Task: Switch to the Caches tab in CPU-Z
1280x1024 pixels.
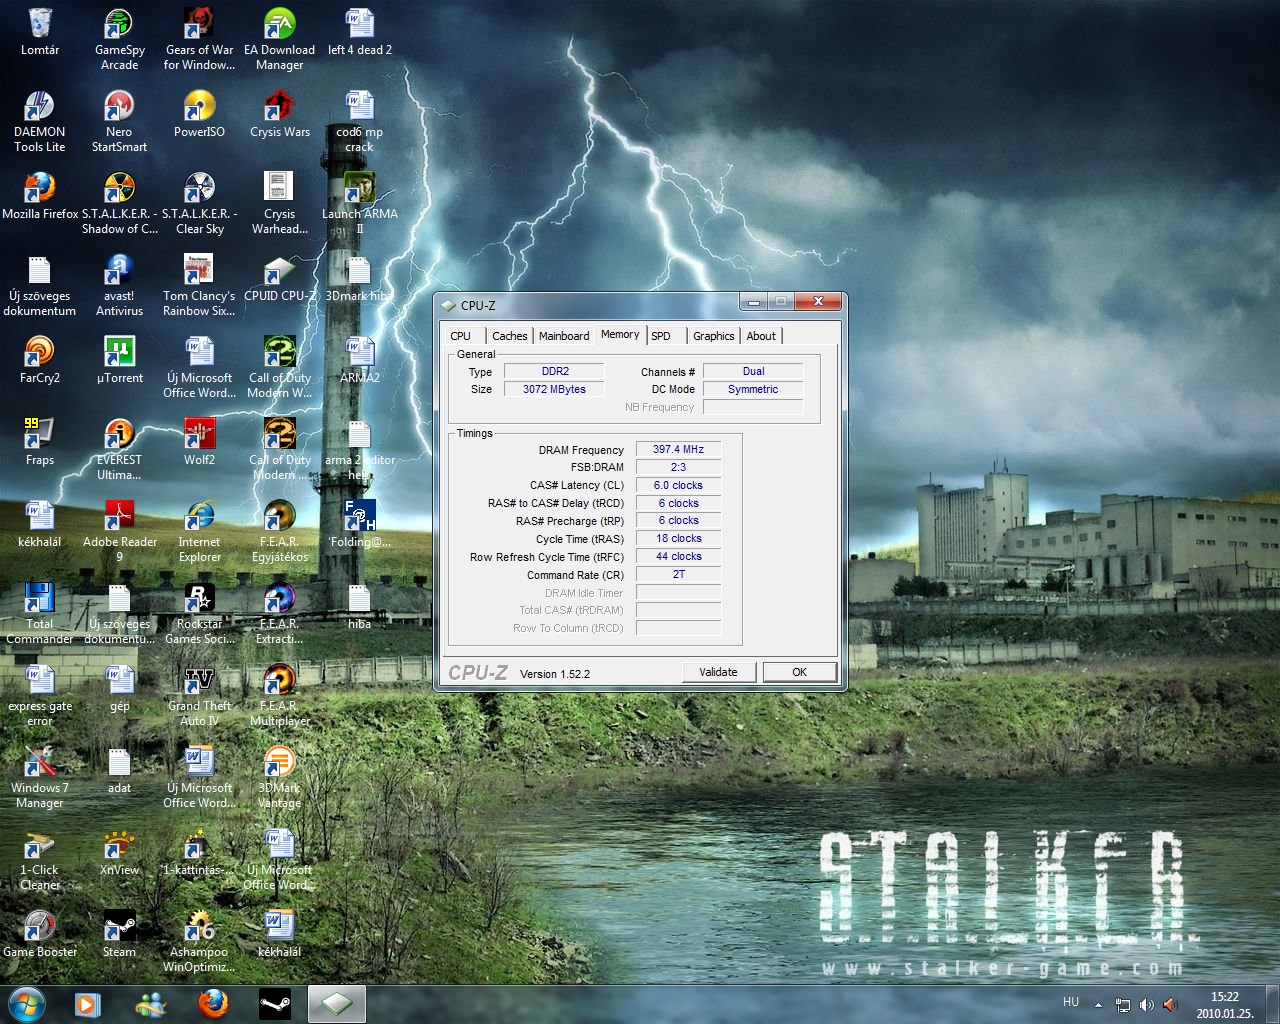Action: (510, 336)
